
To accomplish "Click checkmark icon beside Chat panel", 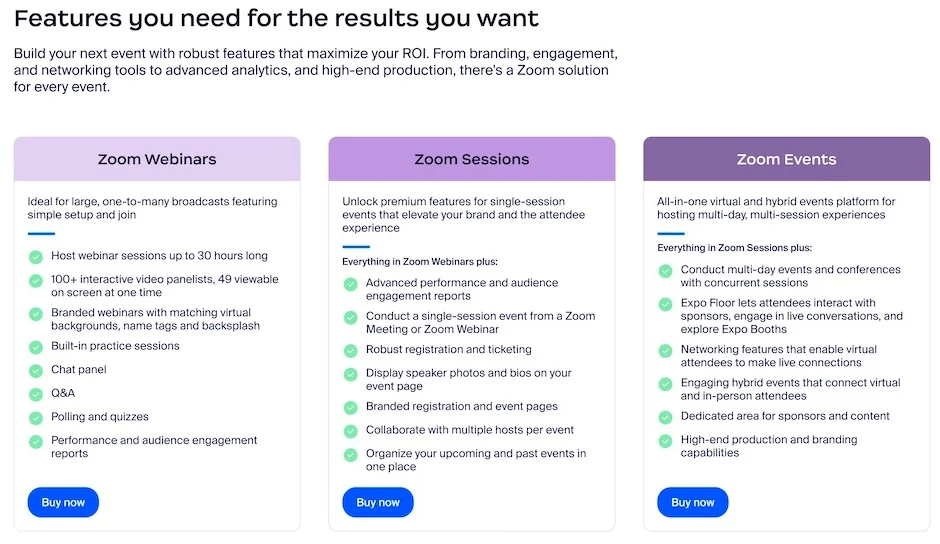I will pos(36,371).
